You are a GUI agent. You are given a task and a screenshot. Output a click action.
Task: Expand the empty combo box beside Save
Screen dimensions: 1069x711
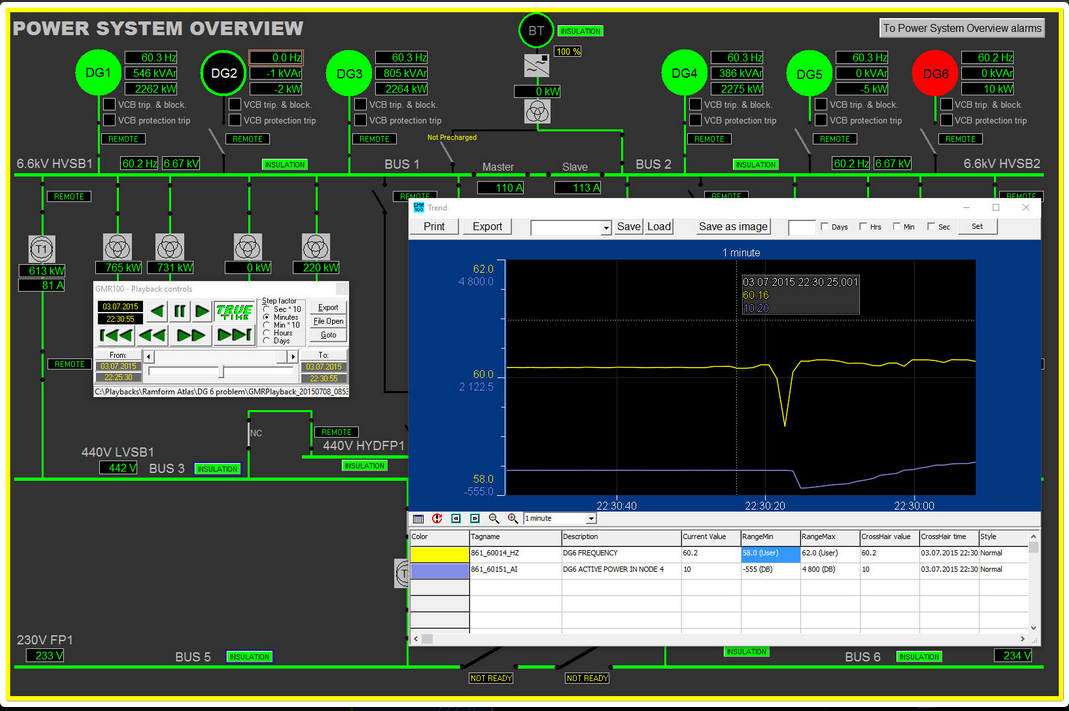pos(606,228)
